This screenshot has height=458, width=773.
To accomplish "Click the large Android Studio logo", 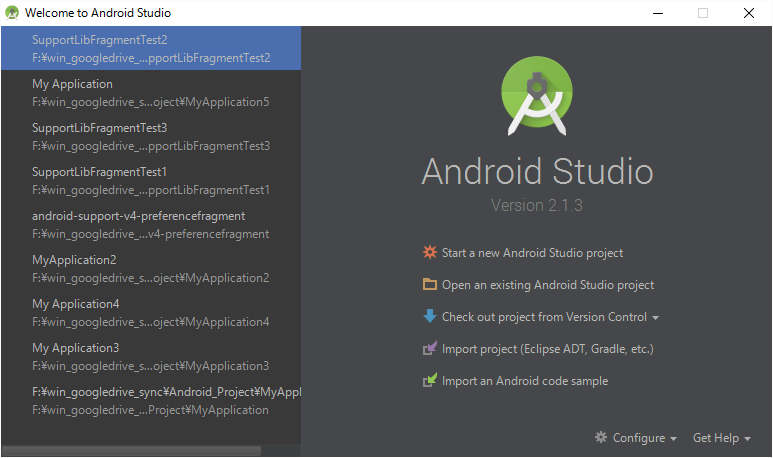I will (x=538, y=97).
